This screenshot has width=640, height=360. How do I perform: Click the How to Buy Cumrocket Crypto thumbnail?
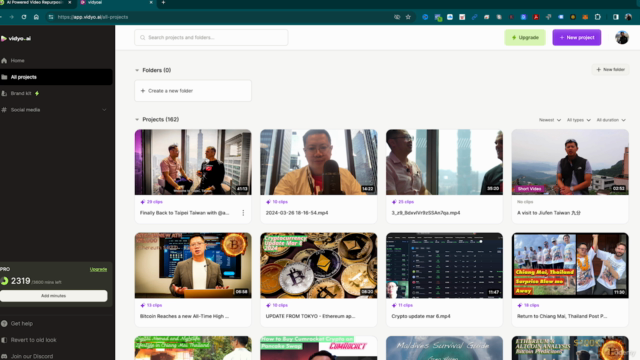[x=319, y=348]
